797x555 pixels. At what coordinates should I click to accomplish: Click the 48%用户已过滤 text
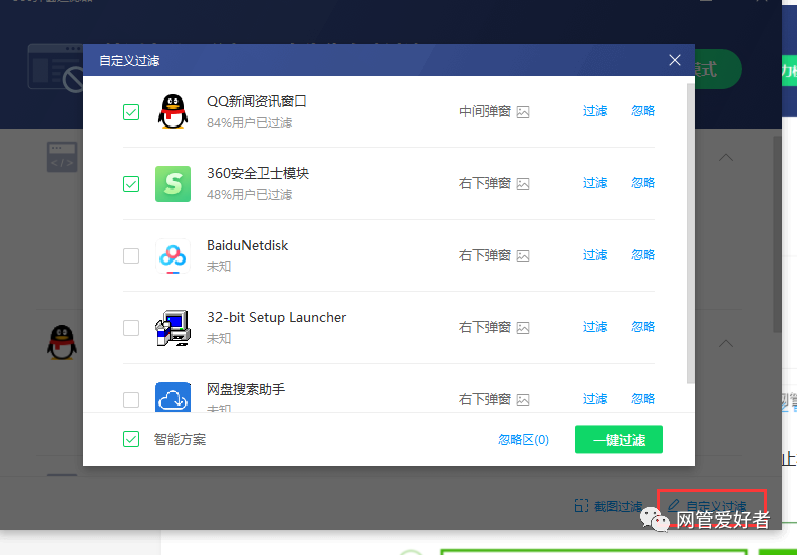coord(250,195)
